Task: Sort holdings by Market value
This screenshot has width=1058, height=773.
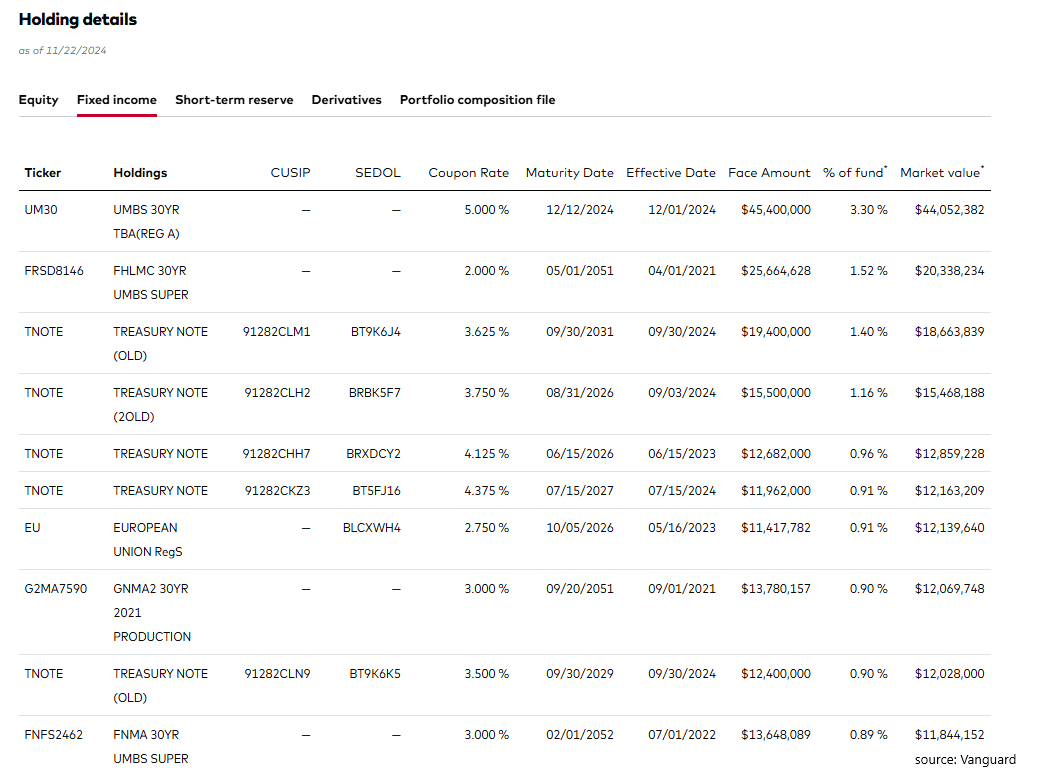Action: point(938,172)
